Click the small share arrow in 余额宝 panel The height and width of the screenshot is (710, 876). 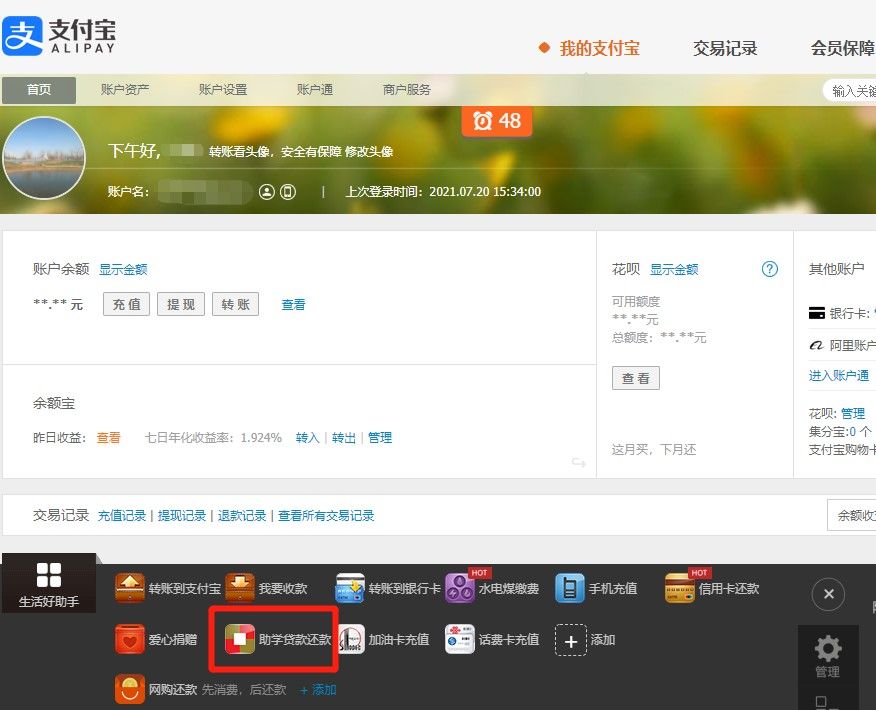(x=579, y=463)
